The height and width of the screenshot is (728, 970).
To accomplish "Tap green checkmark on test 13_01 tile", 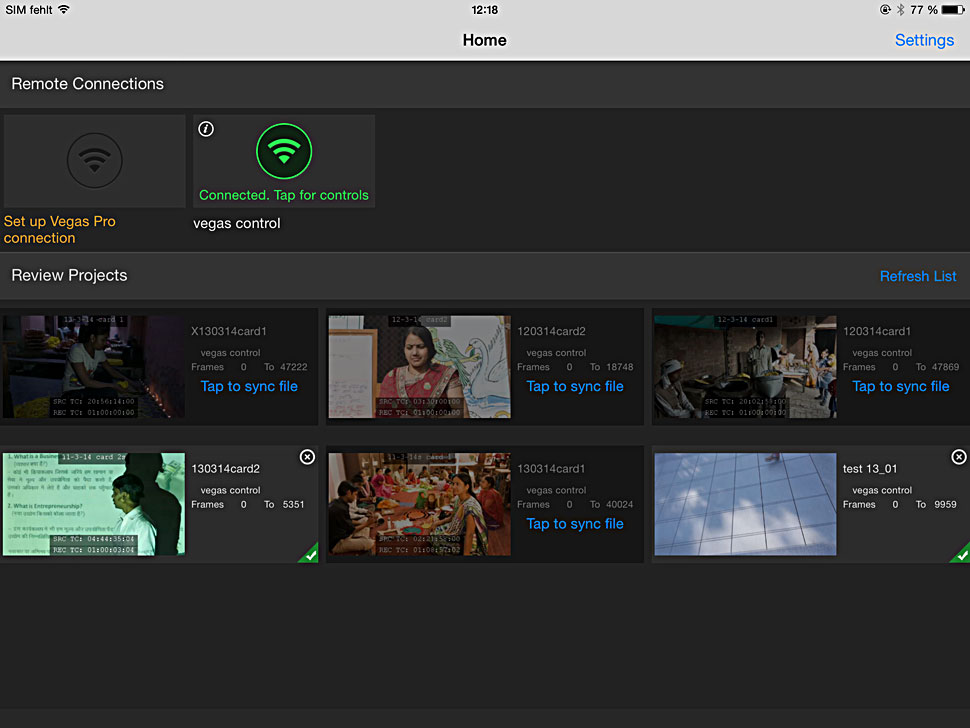I will pos(960,553).
